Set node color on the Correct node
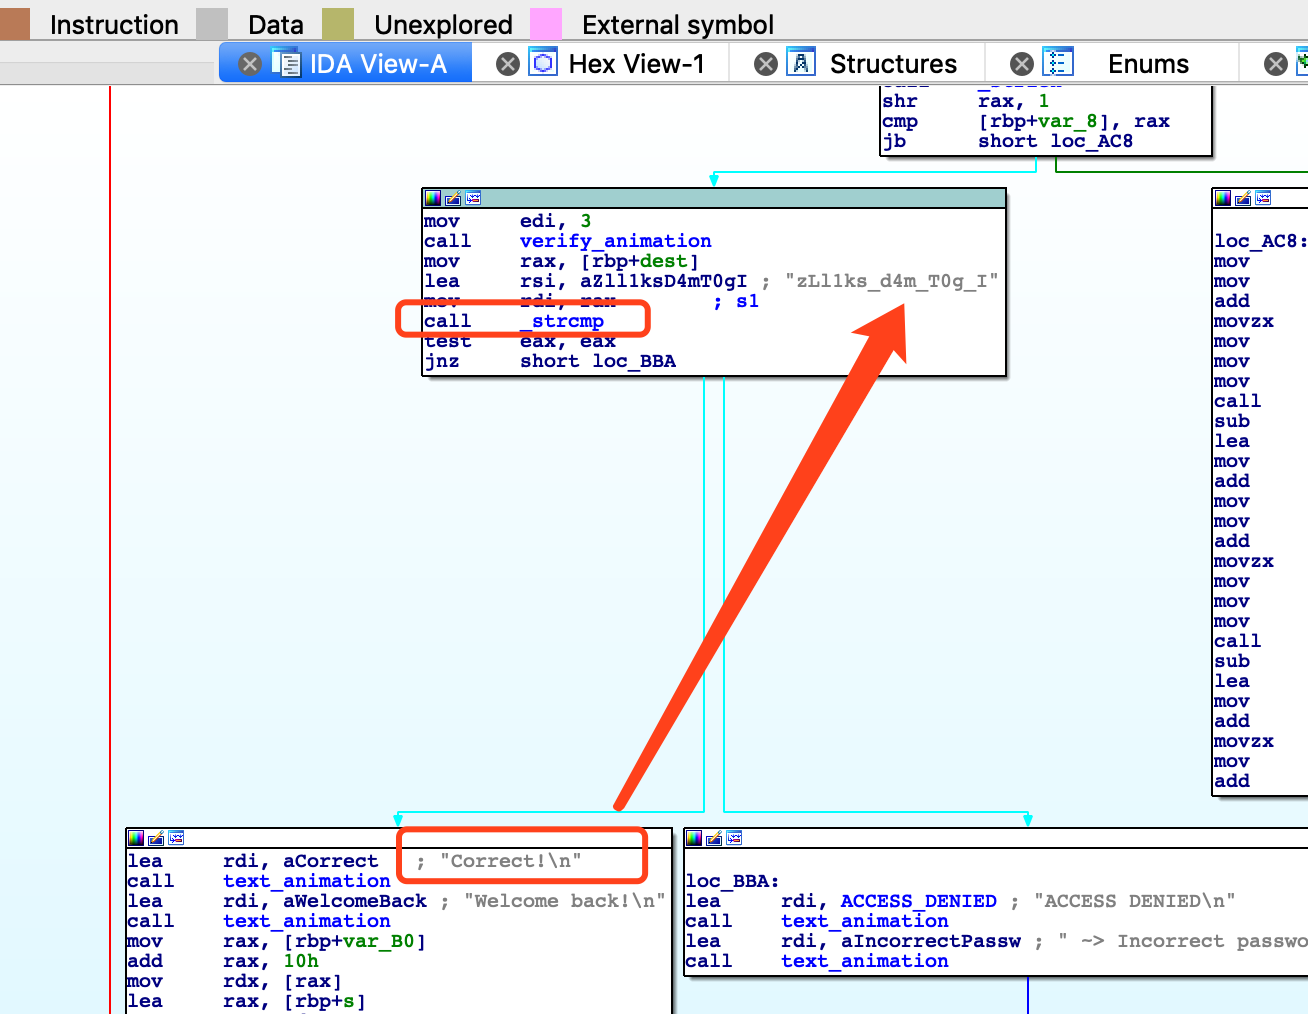The height and width of the screenshot is (1014, 1308). (136, 838)
